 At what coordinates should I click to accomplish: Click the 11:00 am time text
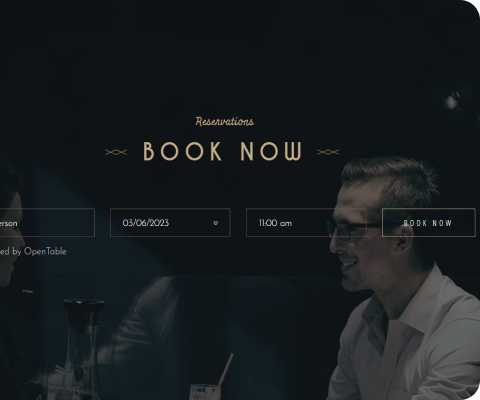pos(275,223)
